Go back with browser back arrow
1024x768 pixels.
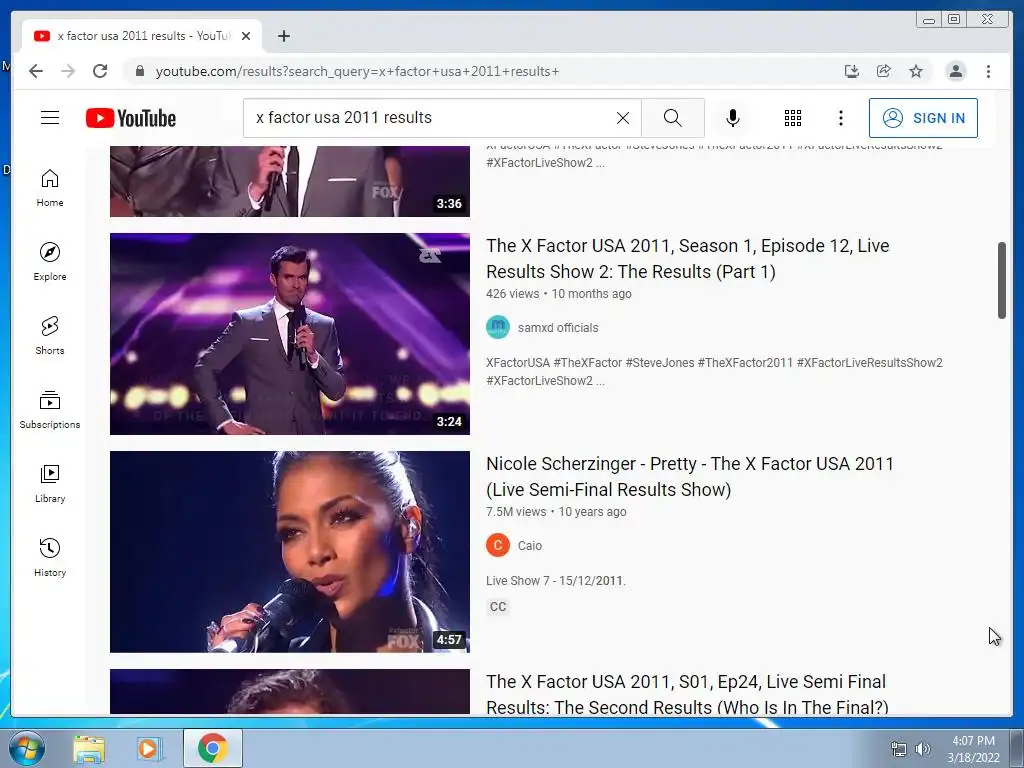click(36, 71)
